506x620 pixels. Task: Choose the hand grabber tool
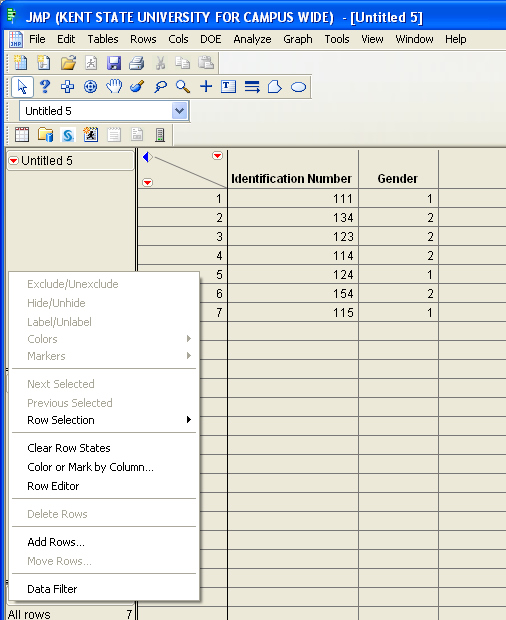(114, 87)
